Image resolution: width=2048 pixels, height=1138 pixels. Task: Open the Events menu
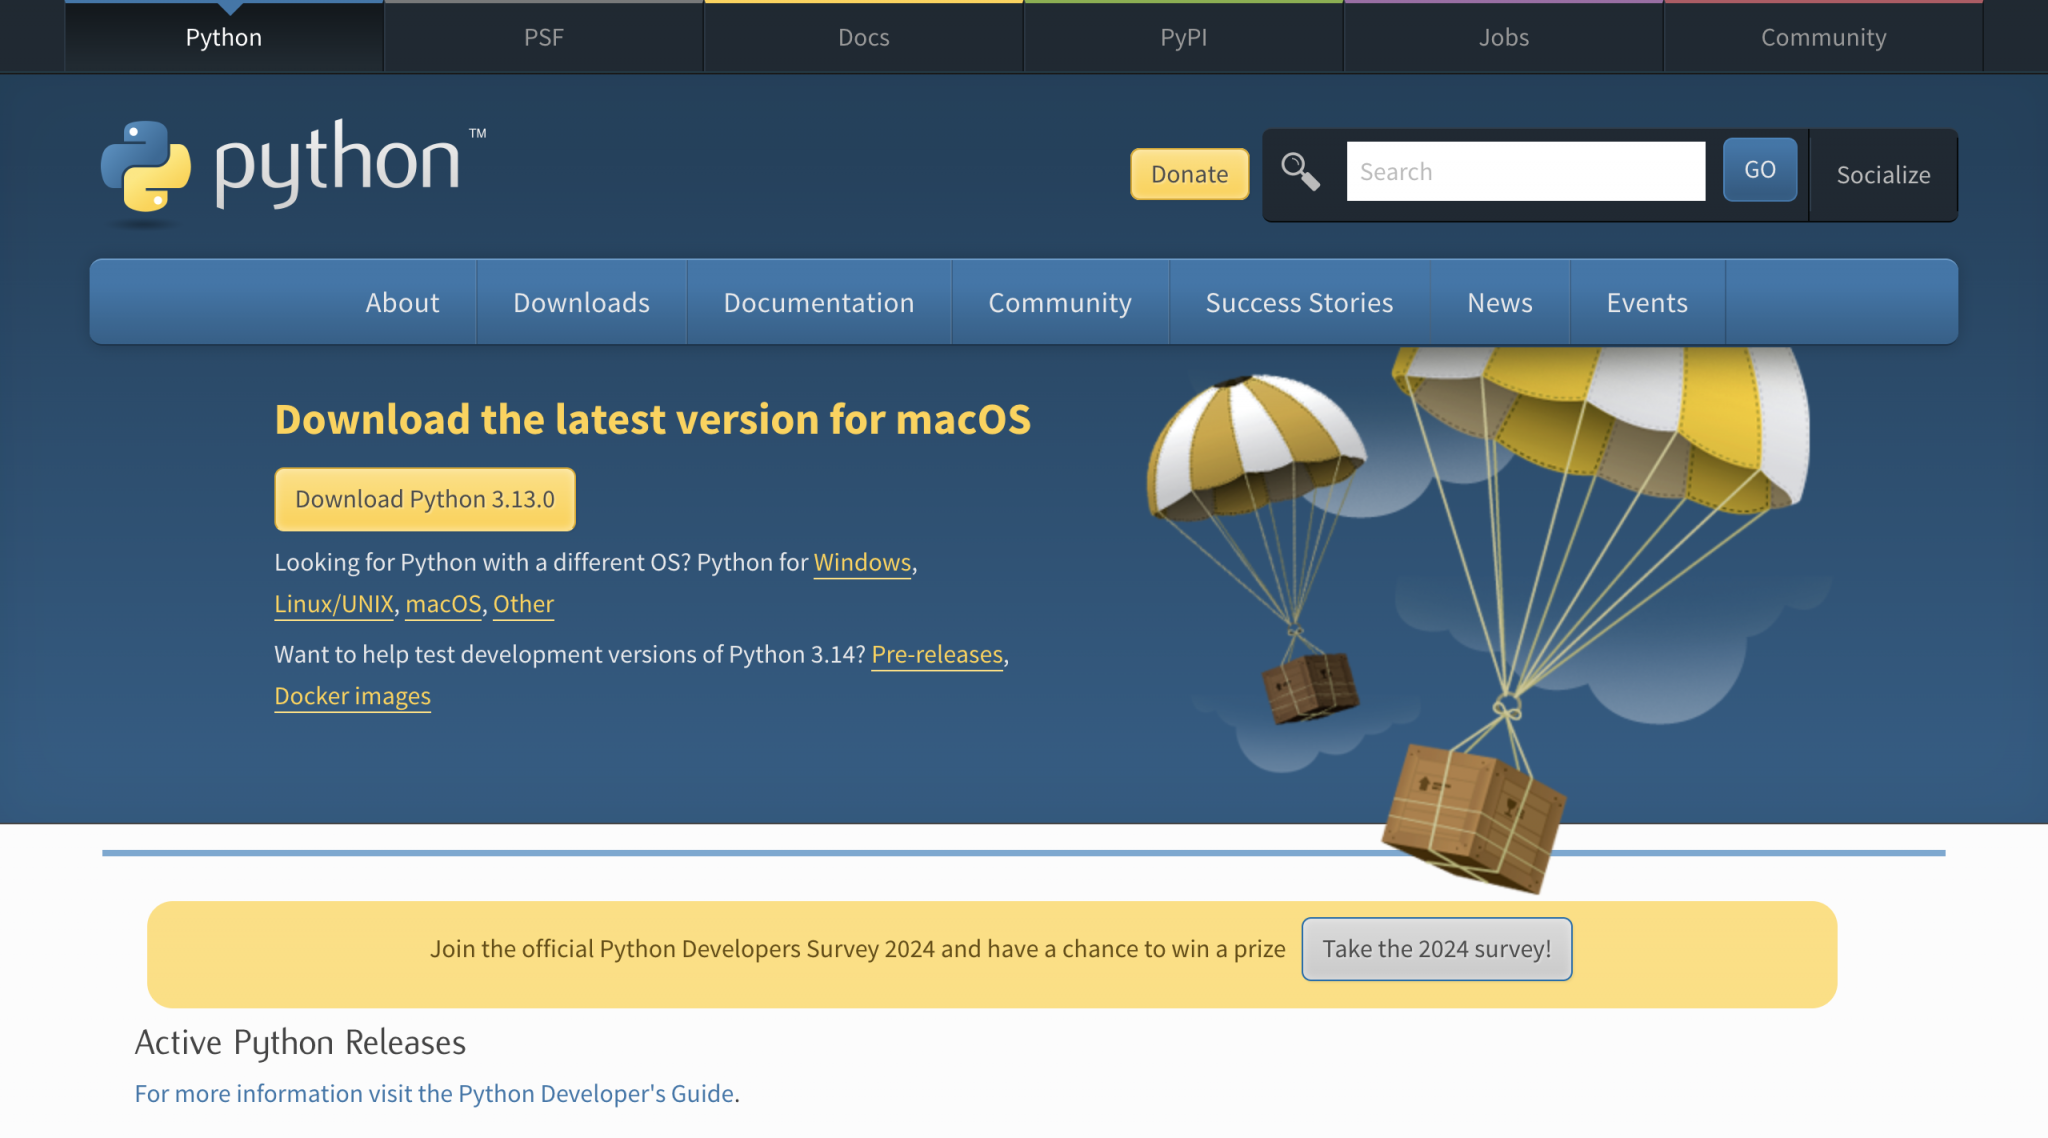click(x=1646, y=302)
